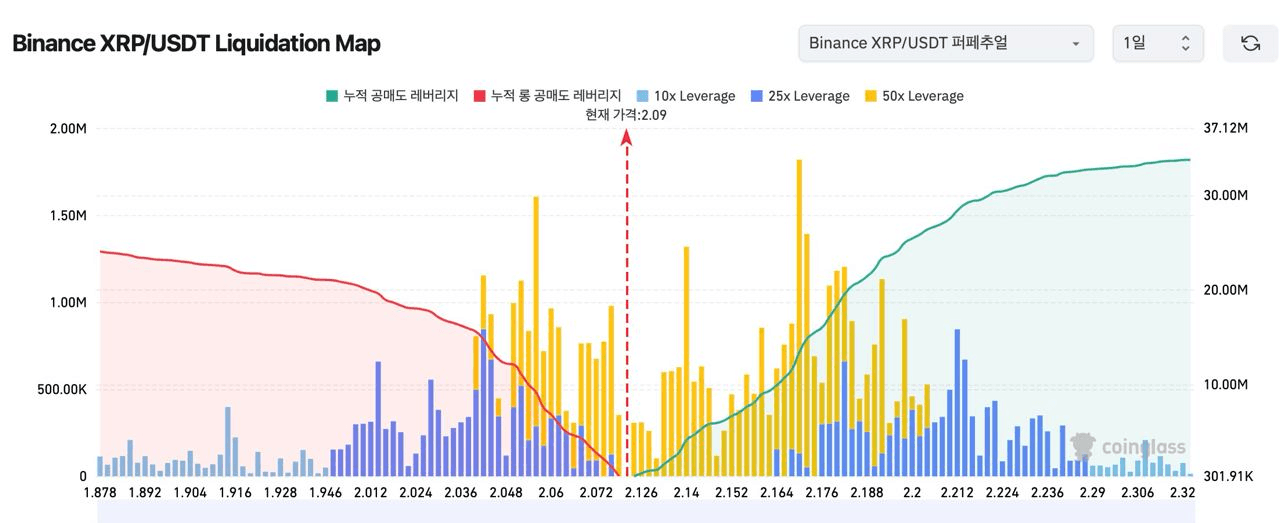
Task: Toggle the 25x Leverage legend item
Action: (x=800, y=96)
